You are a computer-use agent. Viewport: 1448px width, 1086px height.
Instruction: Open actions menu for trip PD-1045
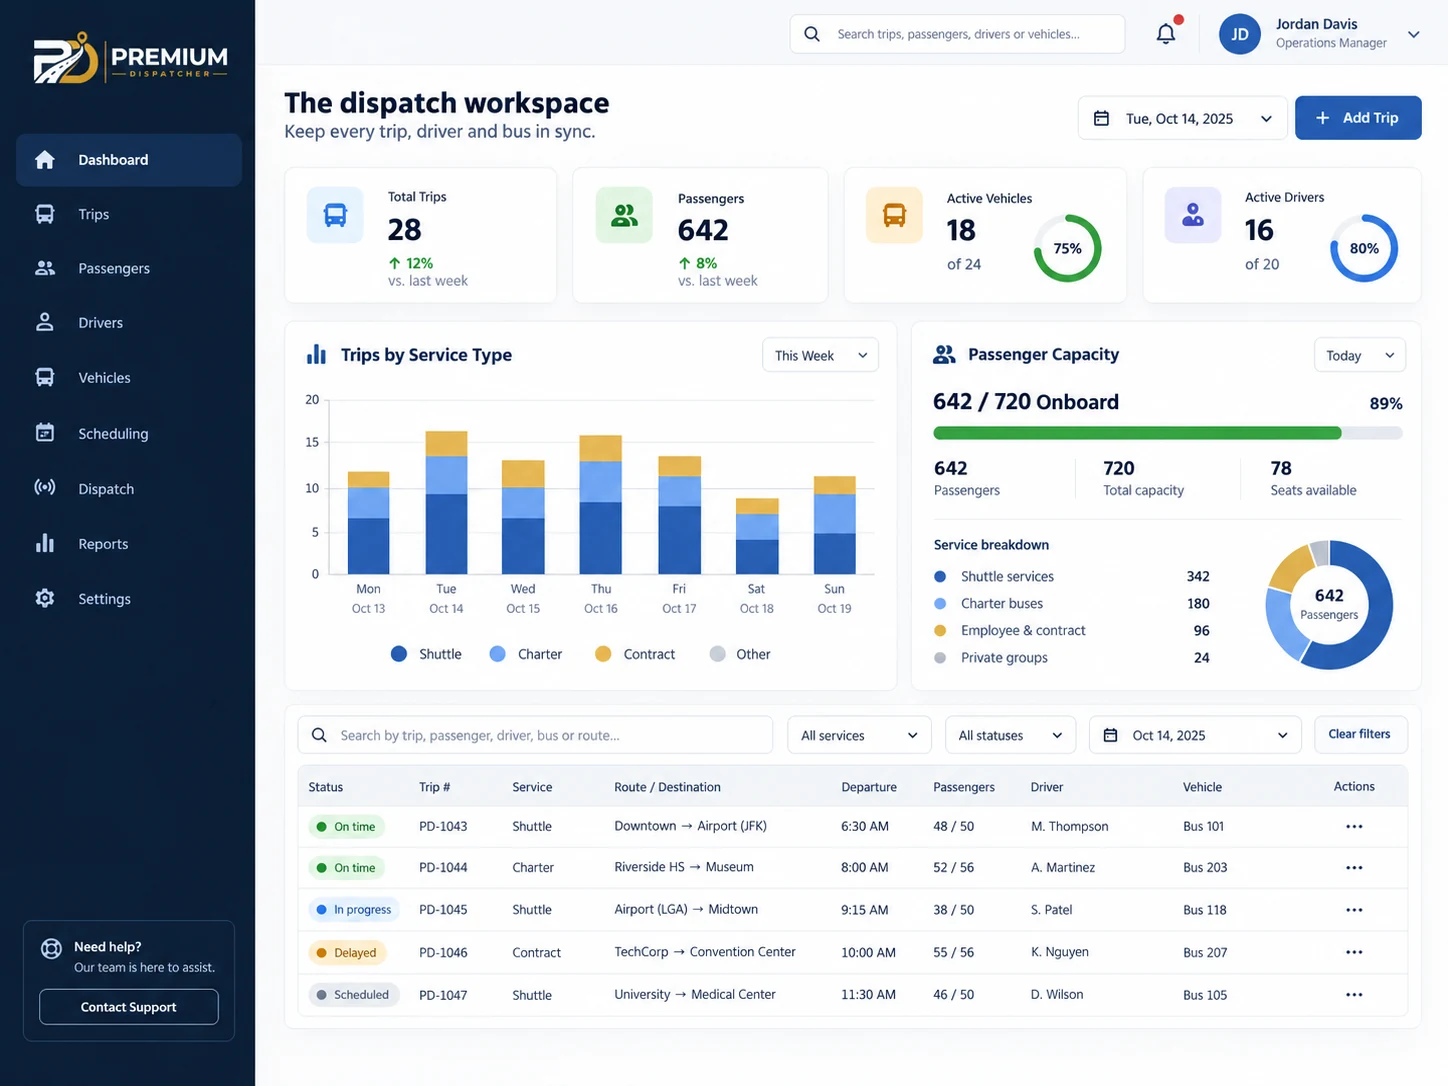click(1354, 910)
